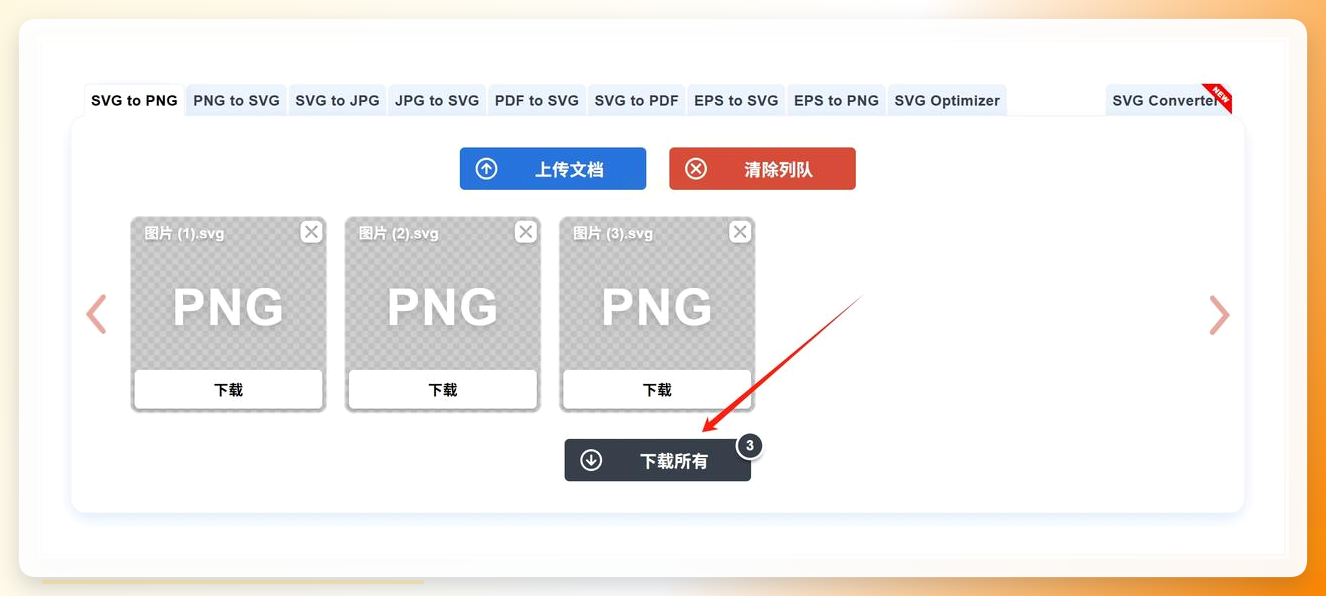The image size is (1326, 596).
Task: Select the EPS to SVG tab
Action: pyautogui.click(x=736, y=100)
